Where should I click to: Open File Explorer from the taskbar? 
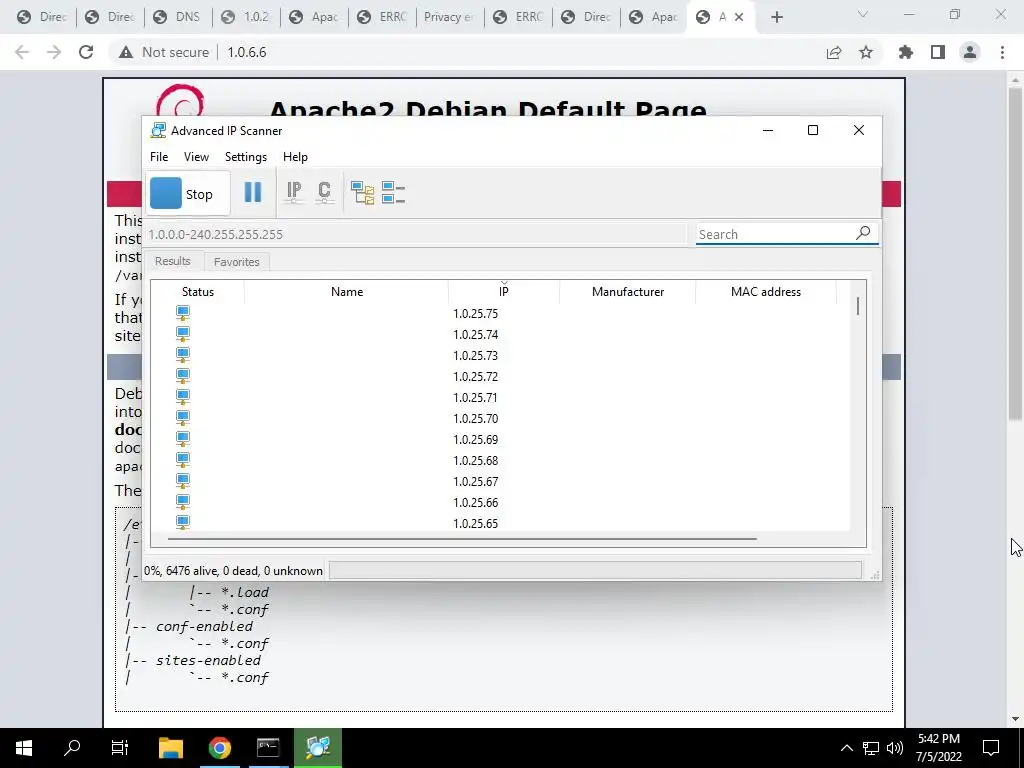pyautogui.click(x=171, y=747)
